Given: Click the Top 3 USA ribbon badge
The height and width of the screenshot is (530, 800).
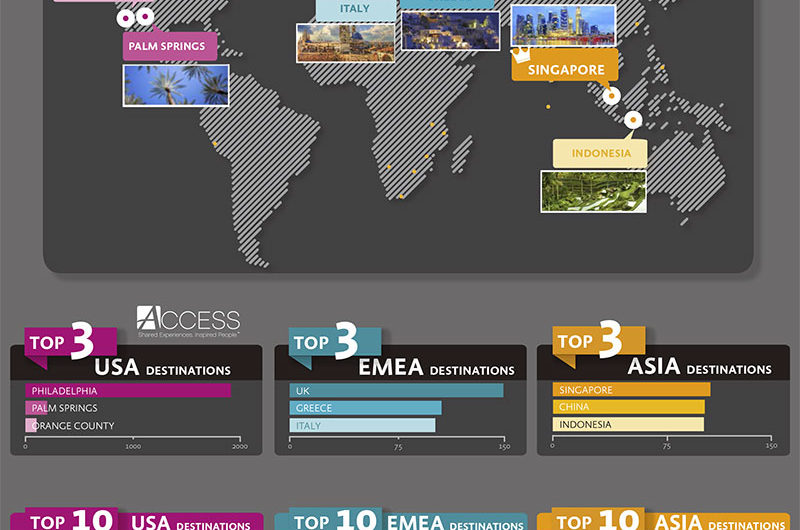Looking at the screenshot, I should pos(60,342).
